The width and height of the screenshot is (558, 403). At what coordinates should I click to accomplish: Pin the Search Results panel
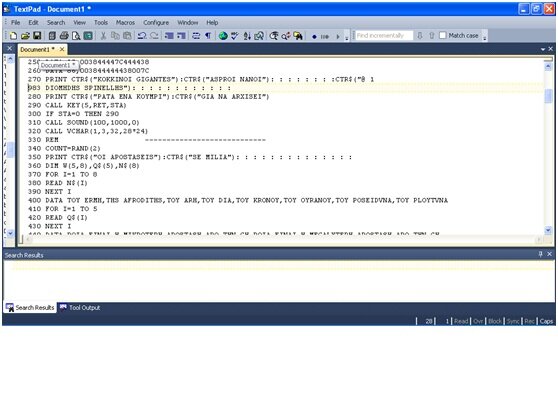tap(541, 254)
